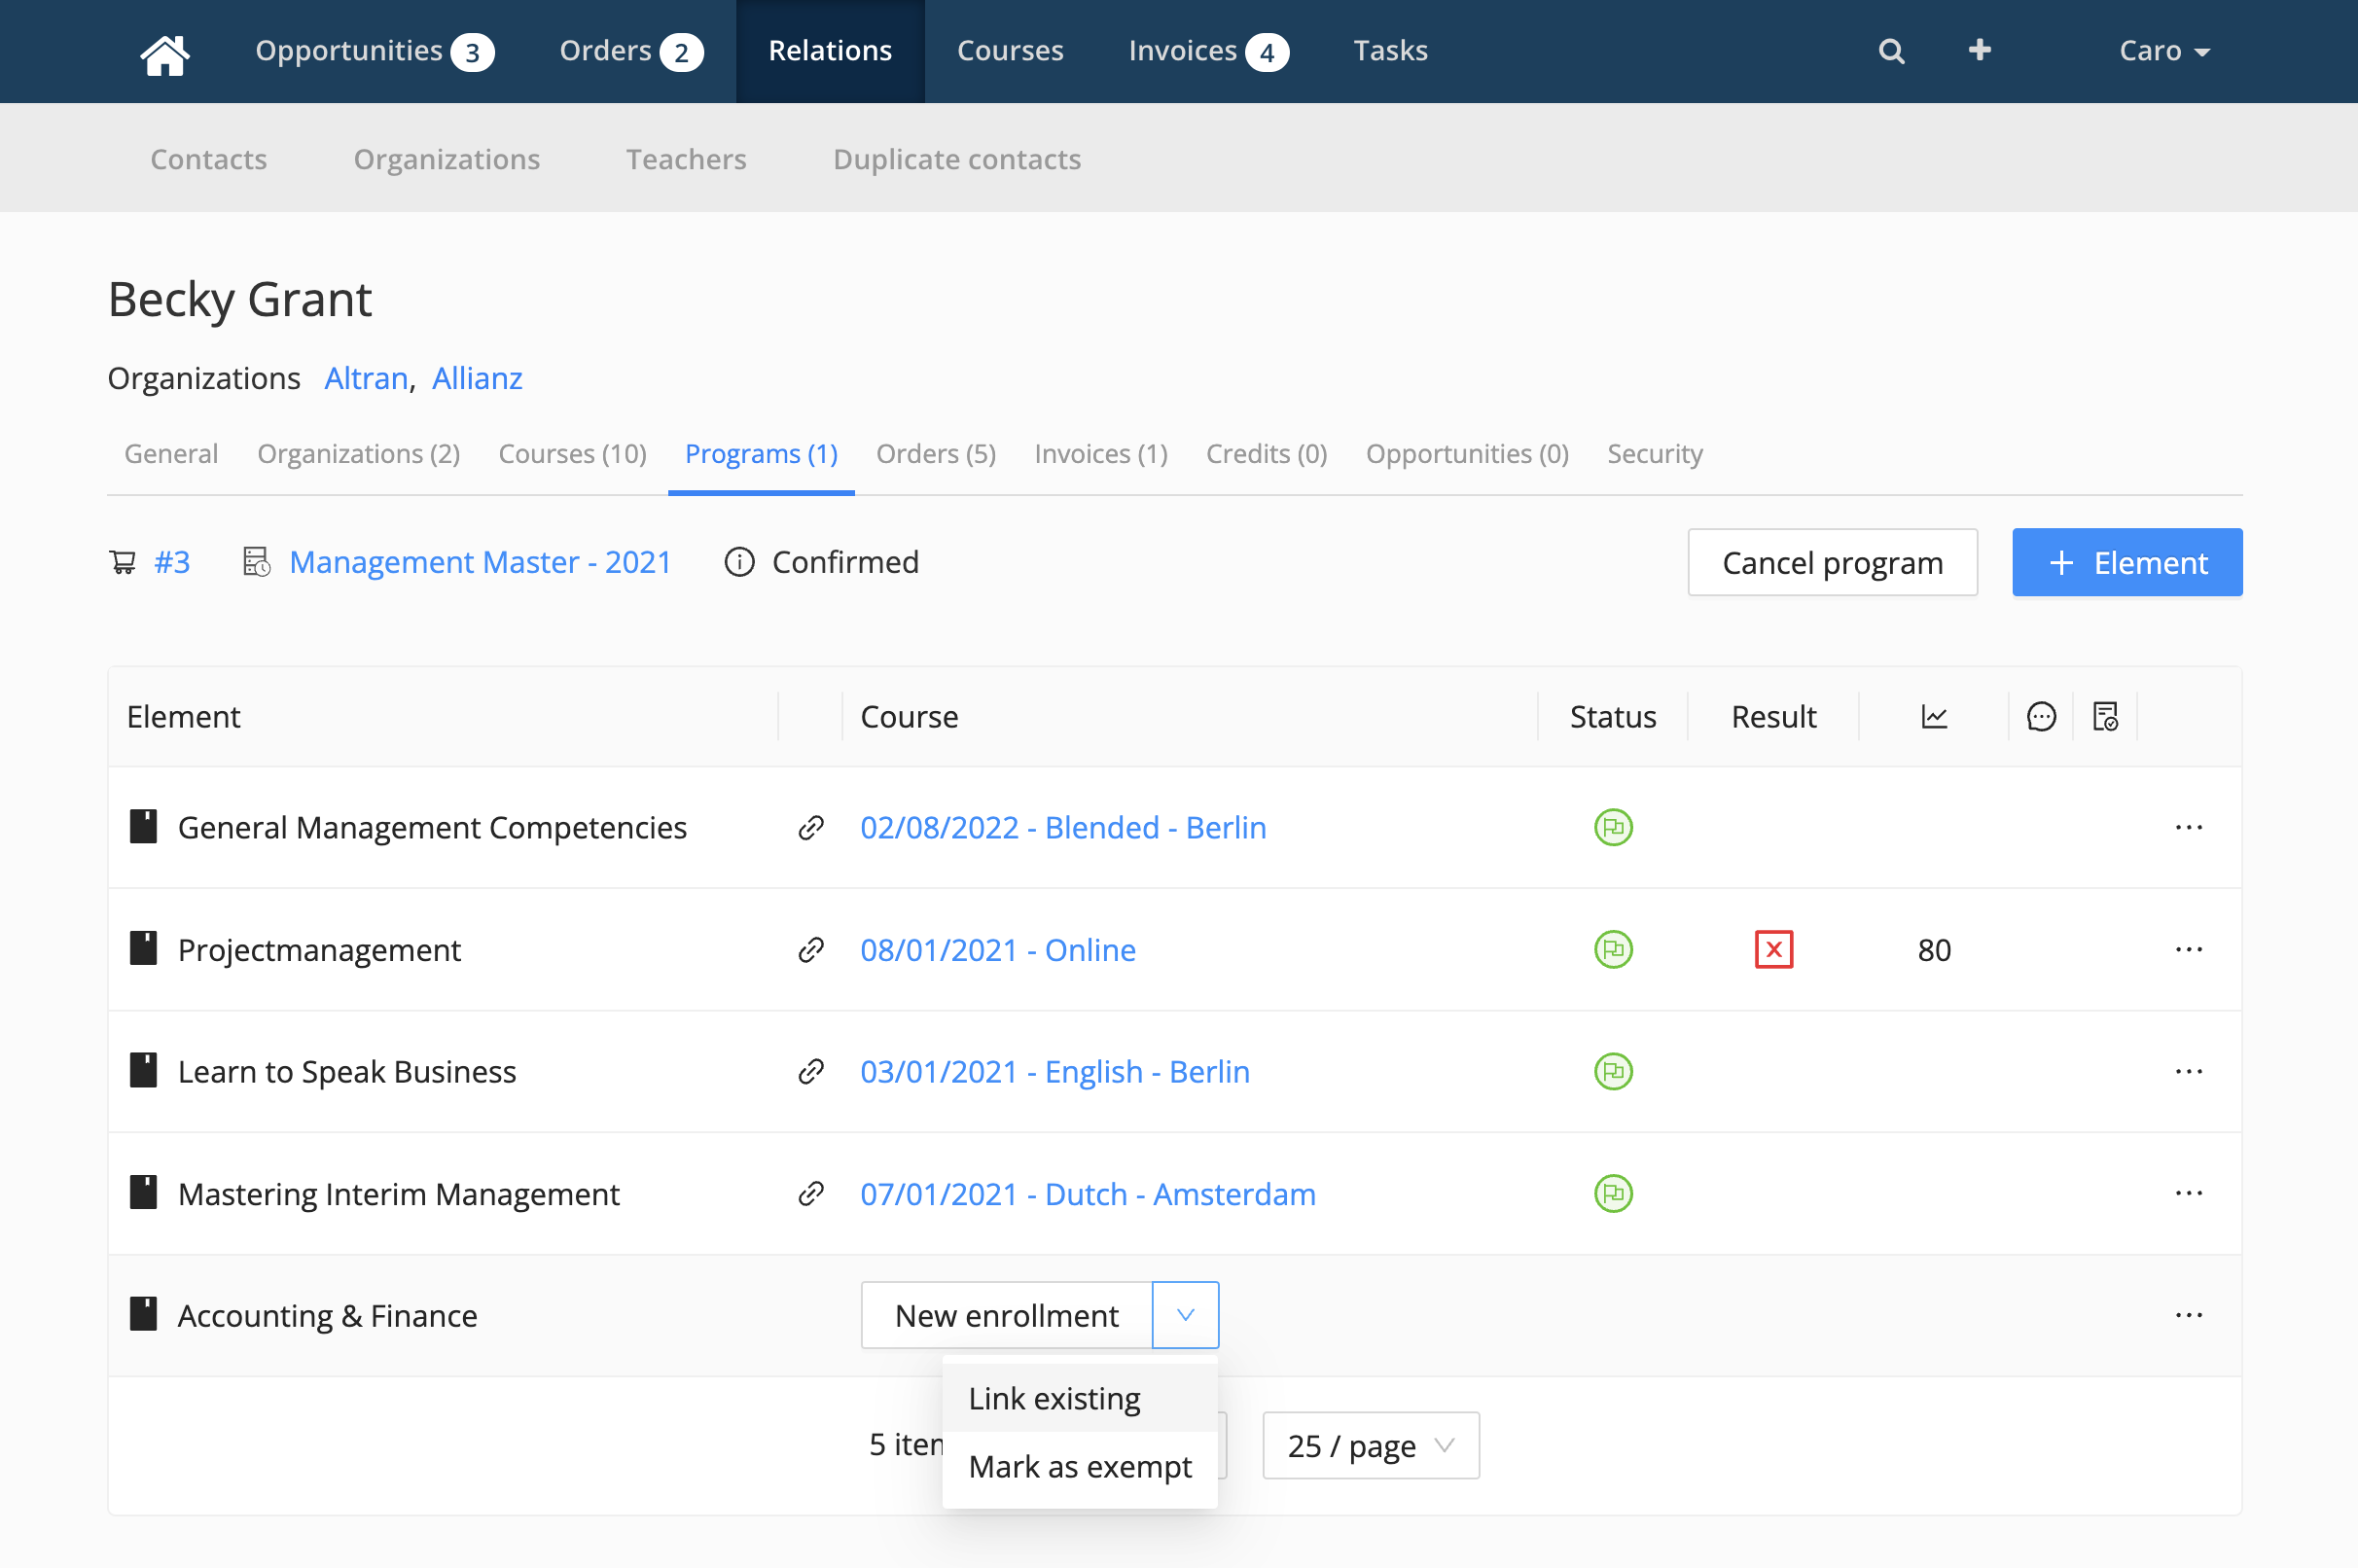
Task: Open more options for General Management Competencies
Action: point(2189,827)
